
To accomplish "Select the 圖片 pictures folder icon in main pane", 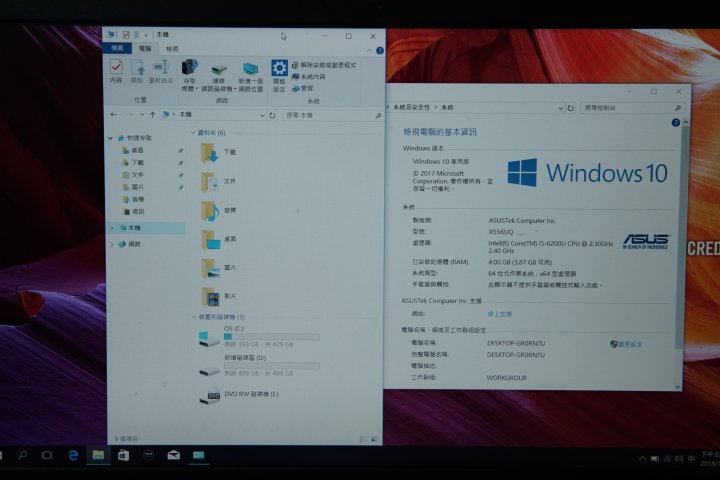I will (x=210, y=268).
